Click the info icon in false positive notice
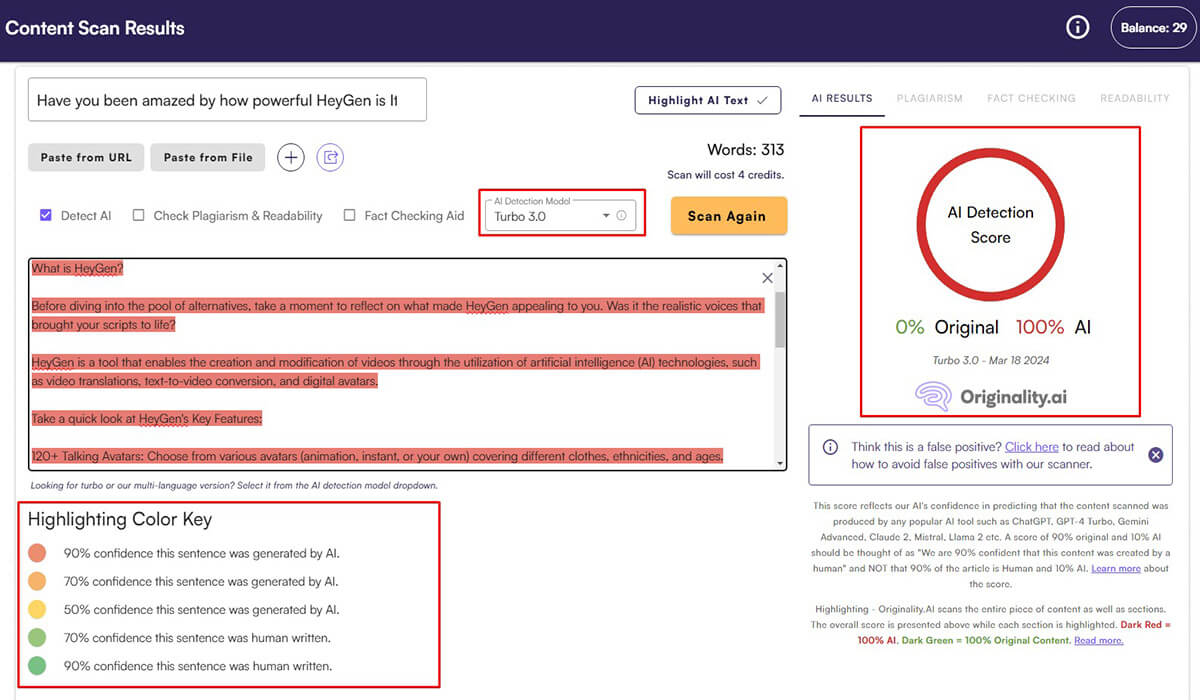This screenshot has height=700, width=1200. [829, 447]
